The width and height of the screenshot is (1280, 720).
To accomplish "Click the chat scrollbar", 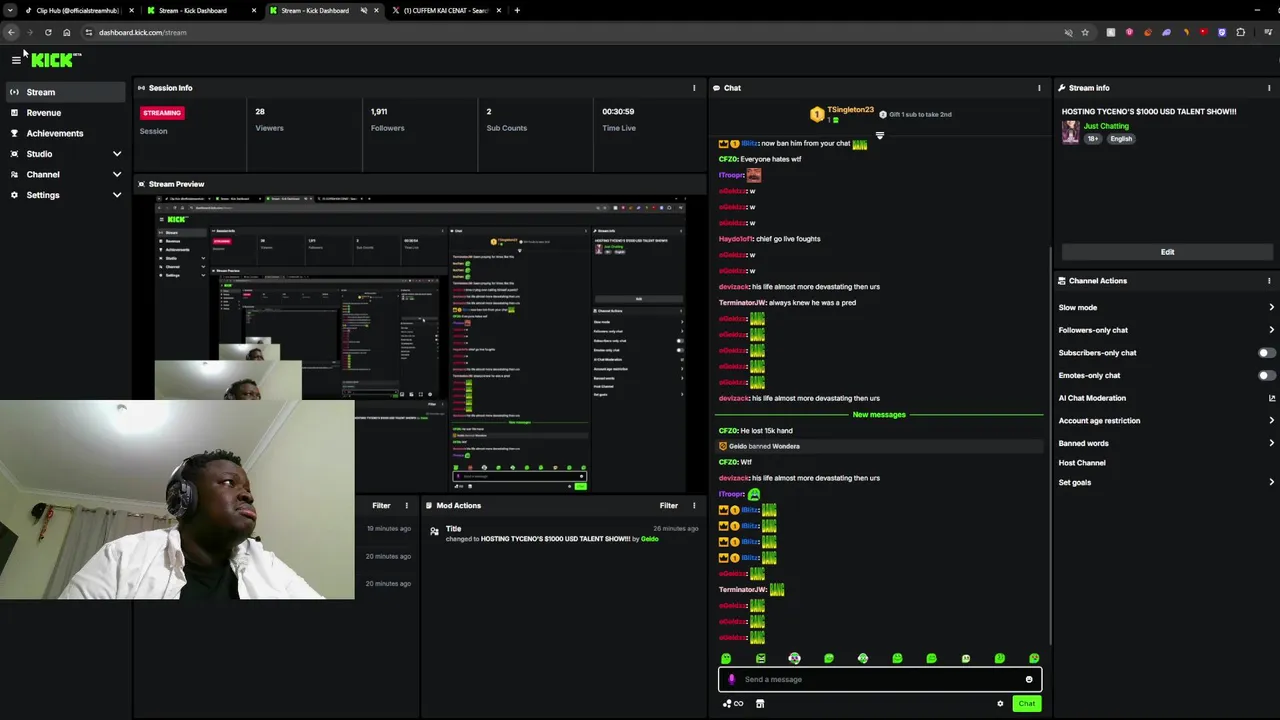I will click(1049, 445).
